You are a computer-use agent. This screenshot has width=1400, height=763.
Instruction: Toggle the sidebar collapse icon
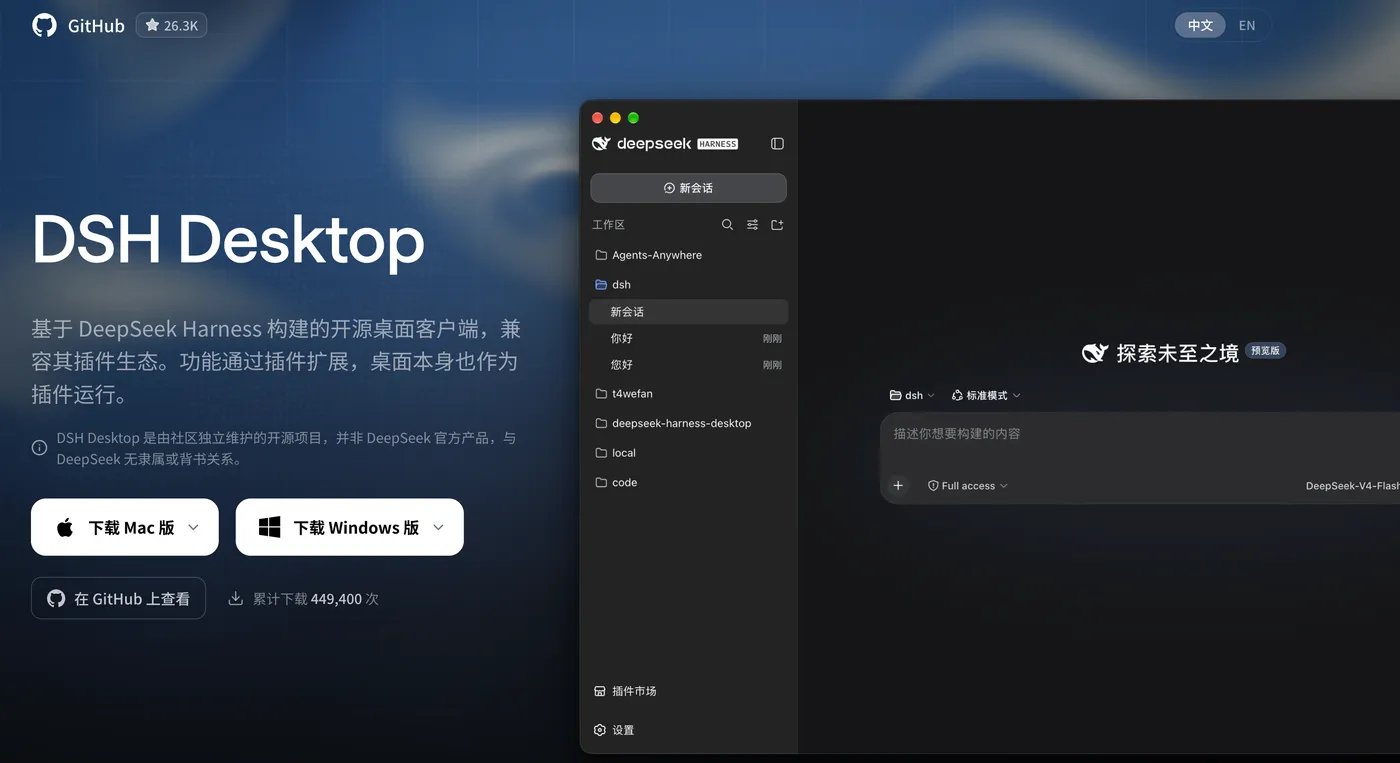click(x=777, y=144)
